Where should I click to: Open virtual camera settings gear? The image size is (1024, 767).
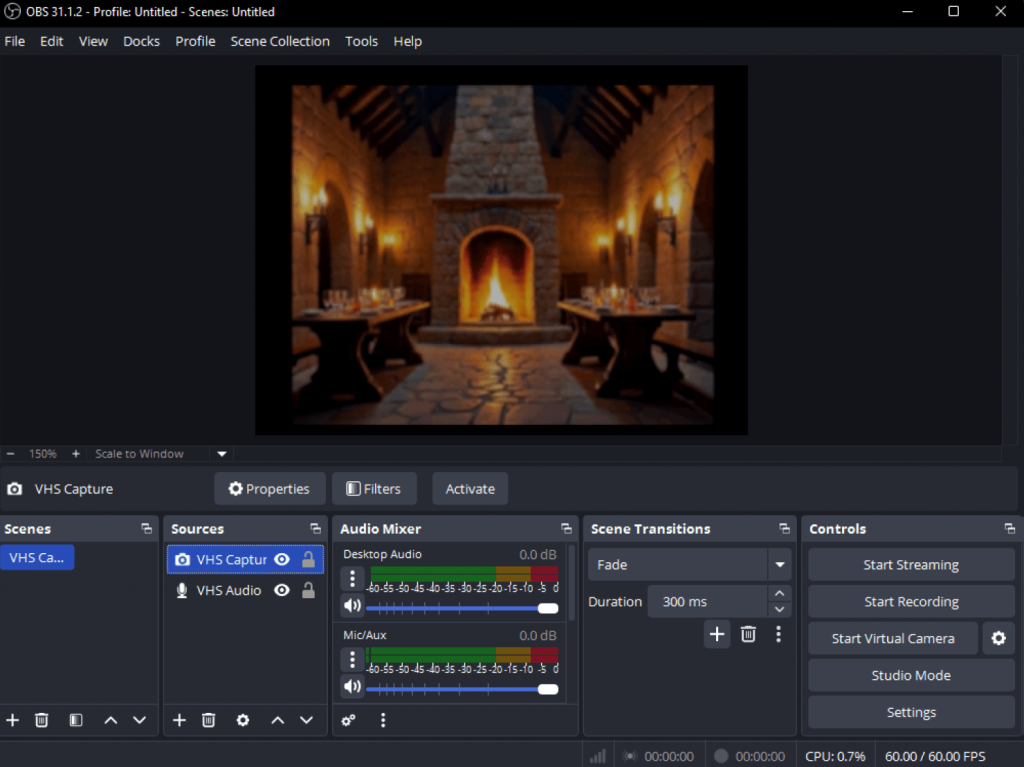(998, 638)
